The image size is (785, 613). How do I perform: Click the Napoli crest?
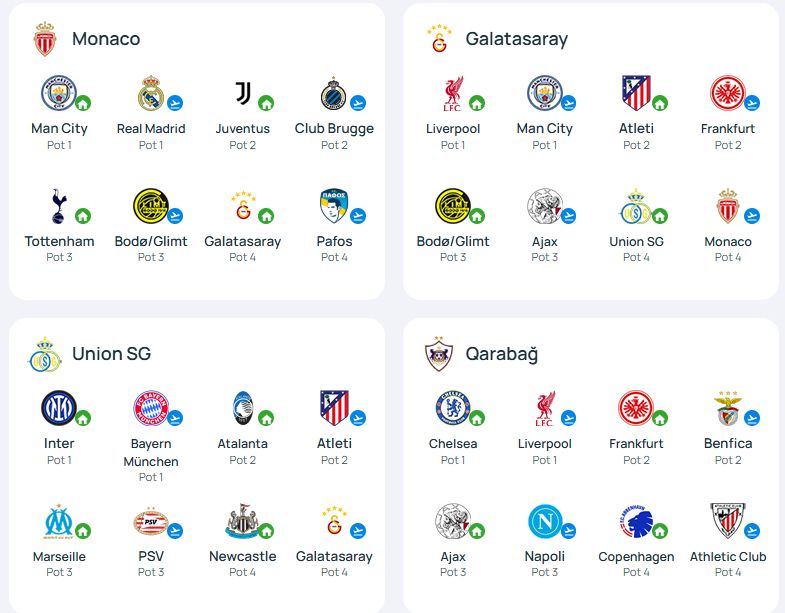(545, 521)
